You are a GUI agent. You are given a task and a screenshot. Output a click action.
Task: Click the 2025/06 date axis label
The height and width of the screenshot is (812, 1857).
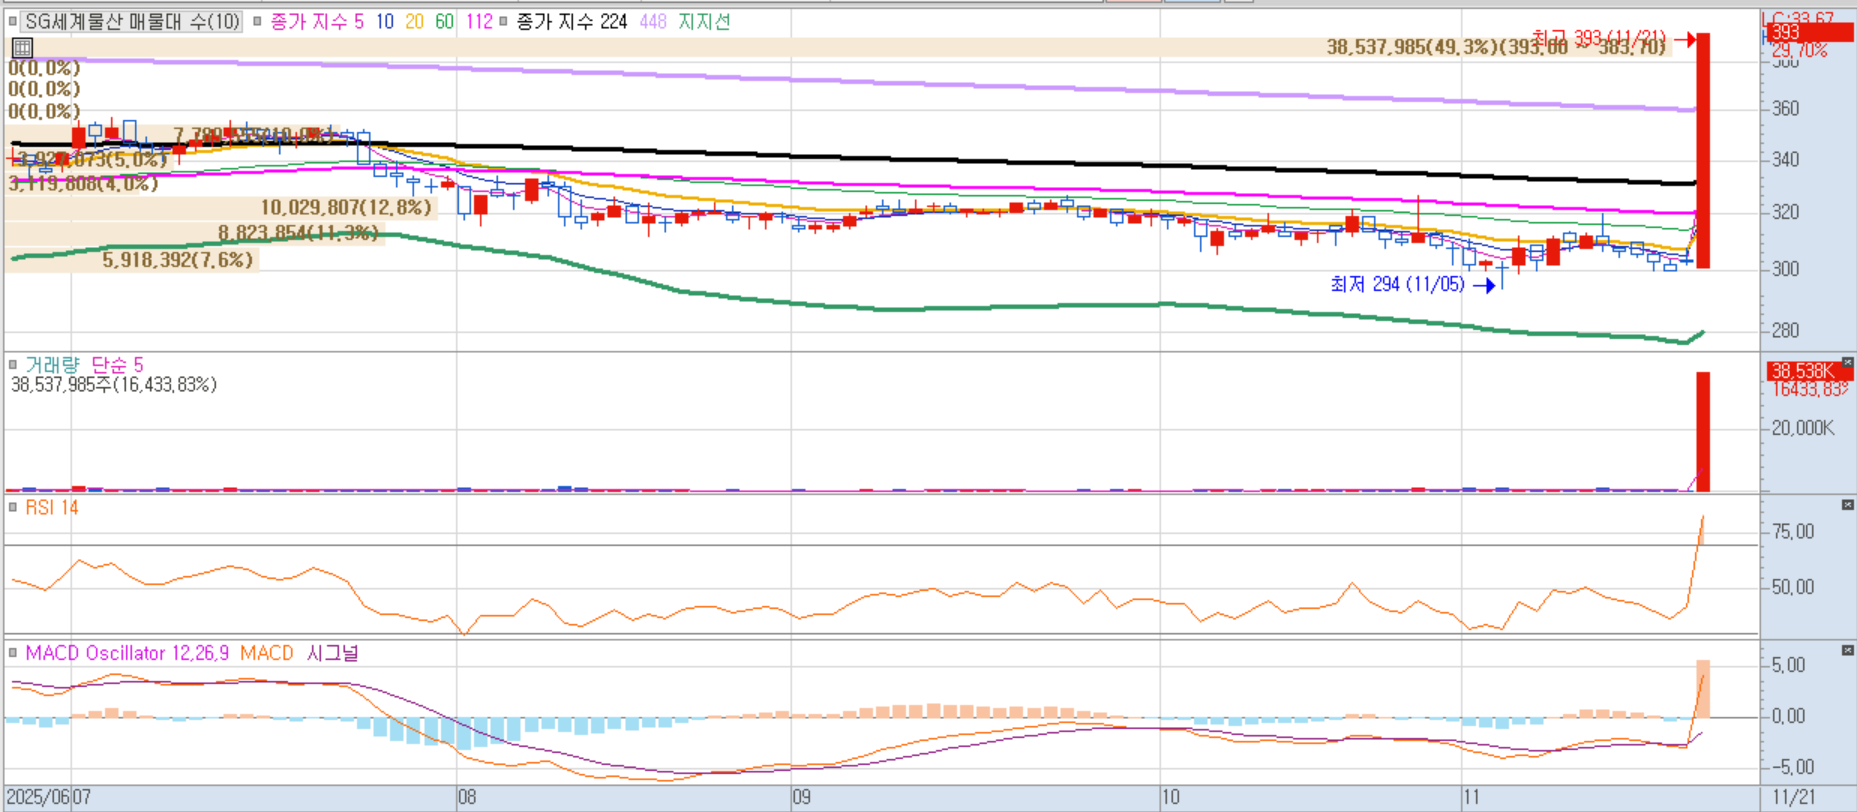point(40,797)
